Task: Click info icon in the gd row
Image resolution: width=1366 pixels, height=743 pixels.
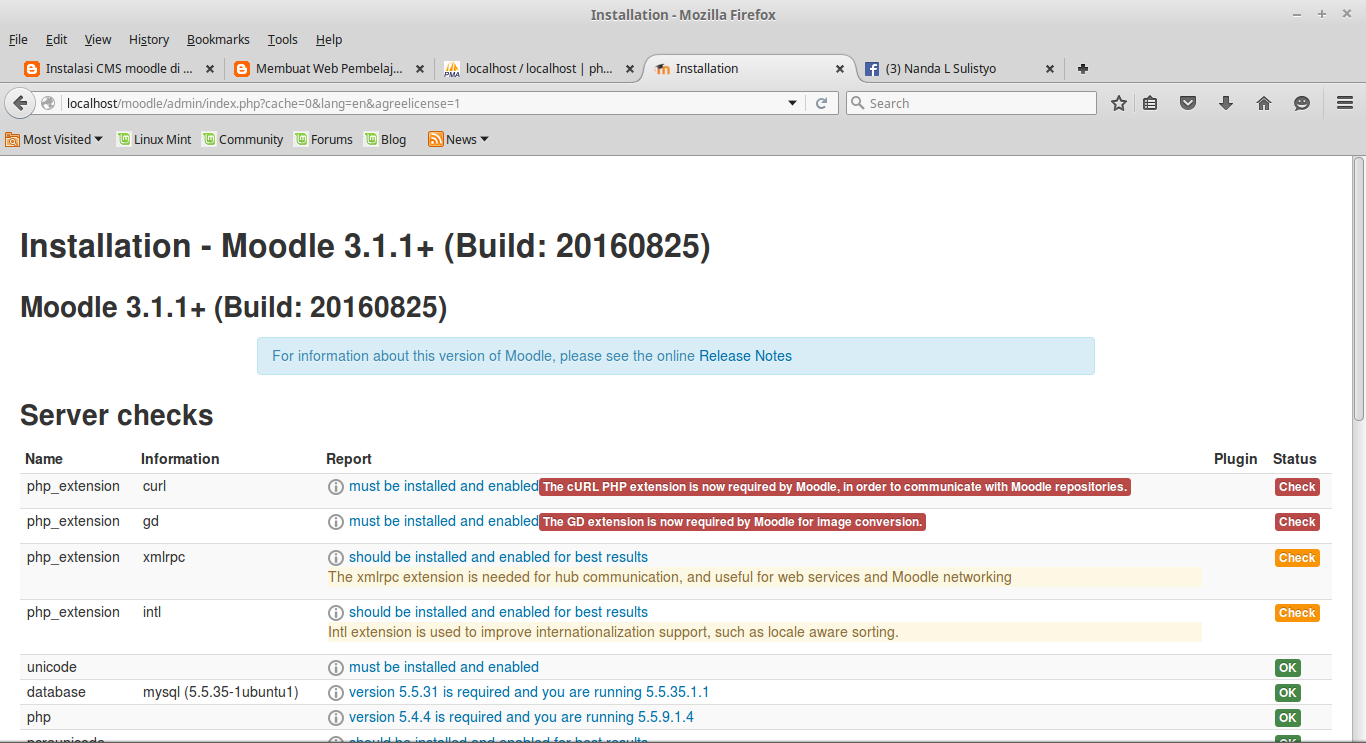Action: 336,522
